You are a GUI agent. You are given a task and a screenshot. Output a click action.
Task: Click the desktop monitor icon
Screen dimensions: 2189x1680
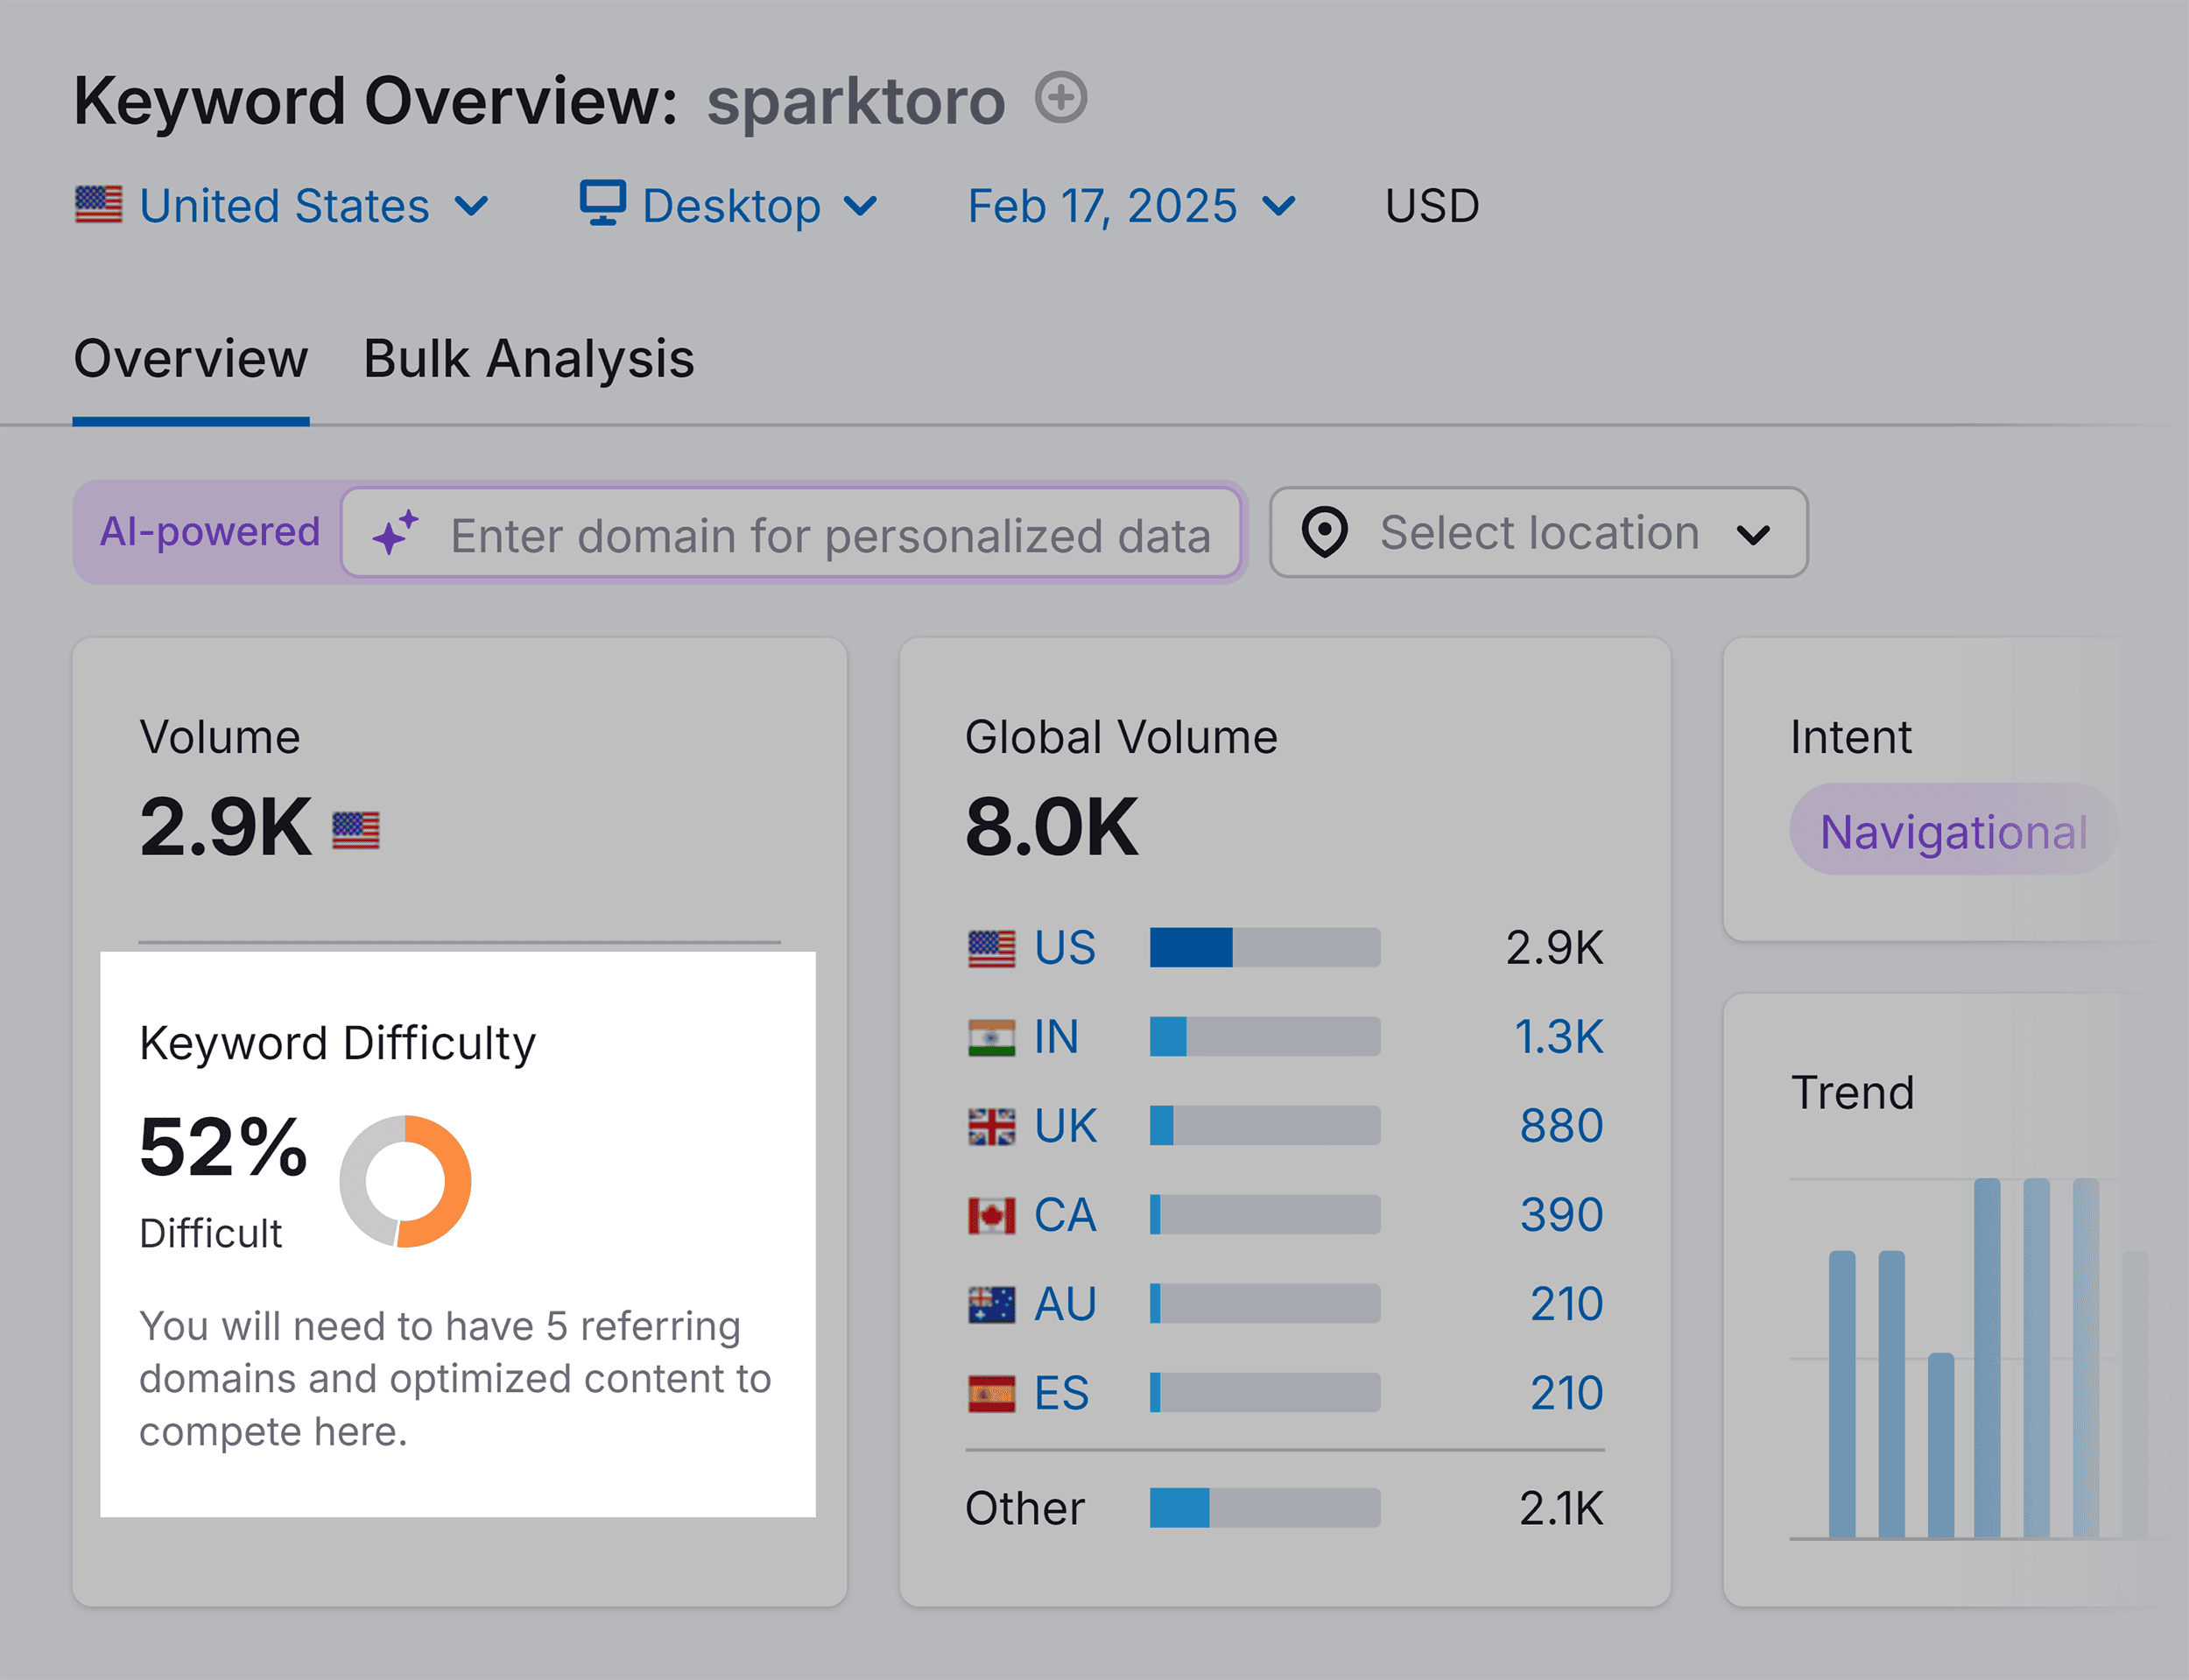(603, 204)
